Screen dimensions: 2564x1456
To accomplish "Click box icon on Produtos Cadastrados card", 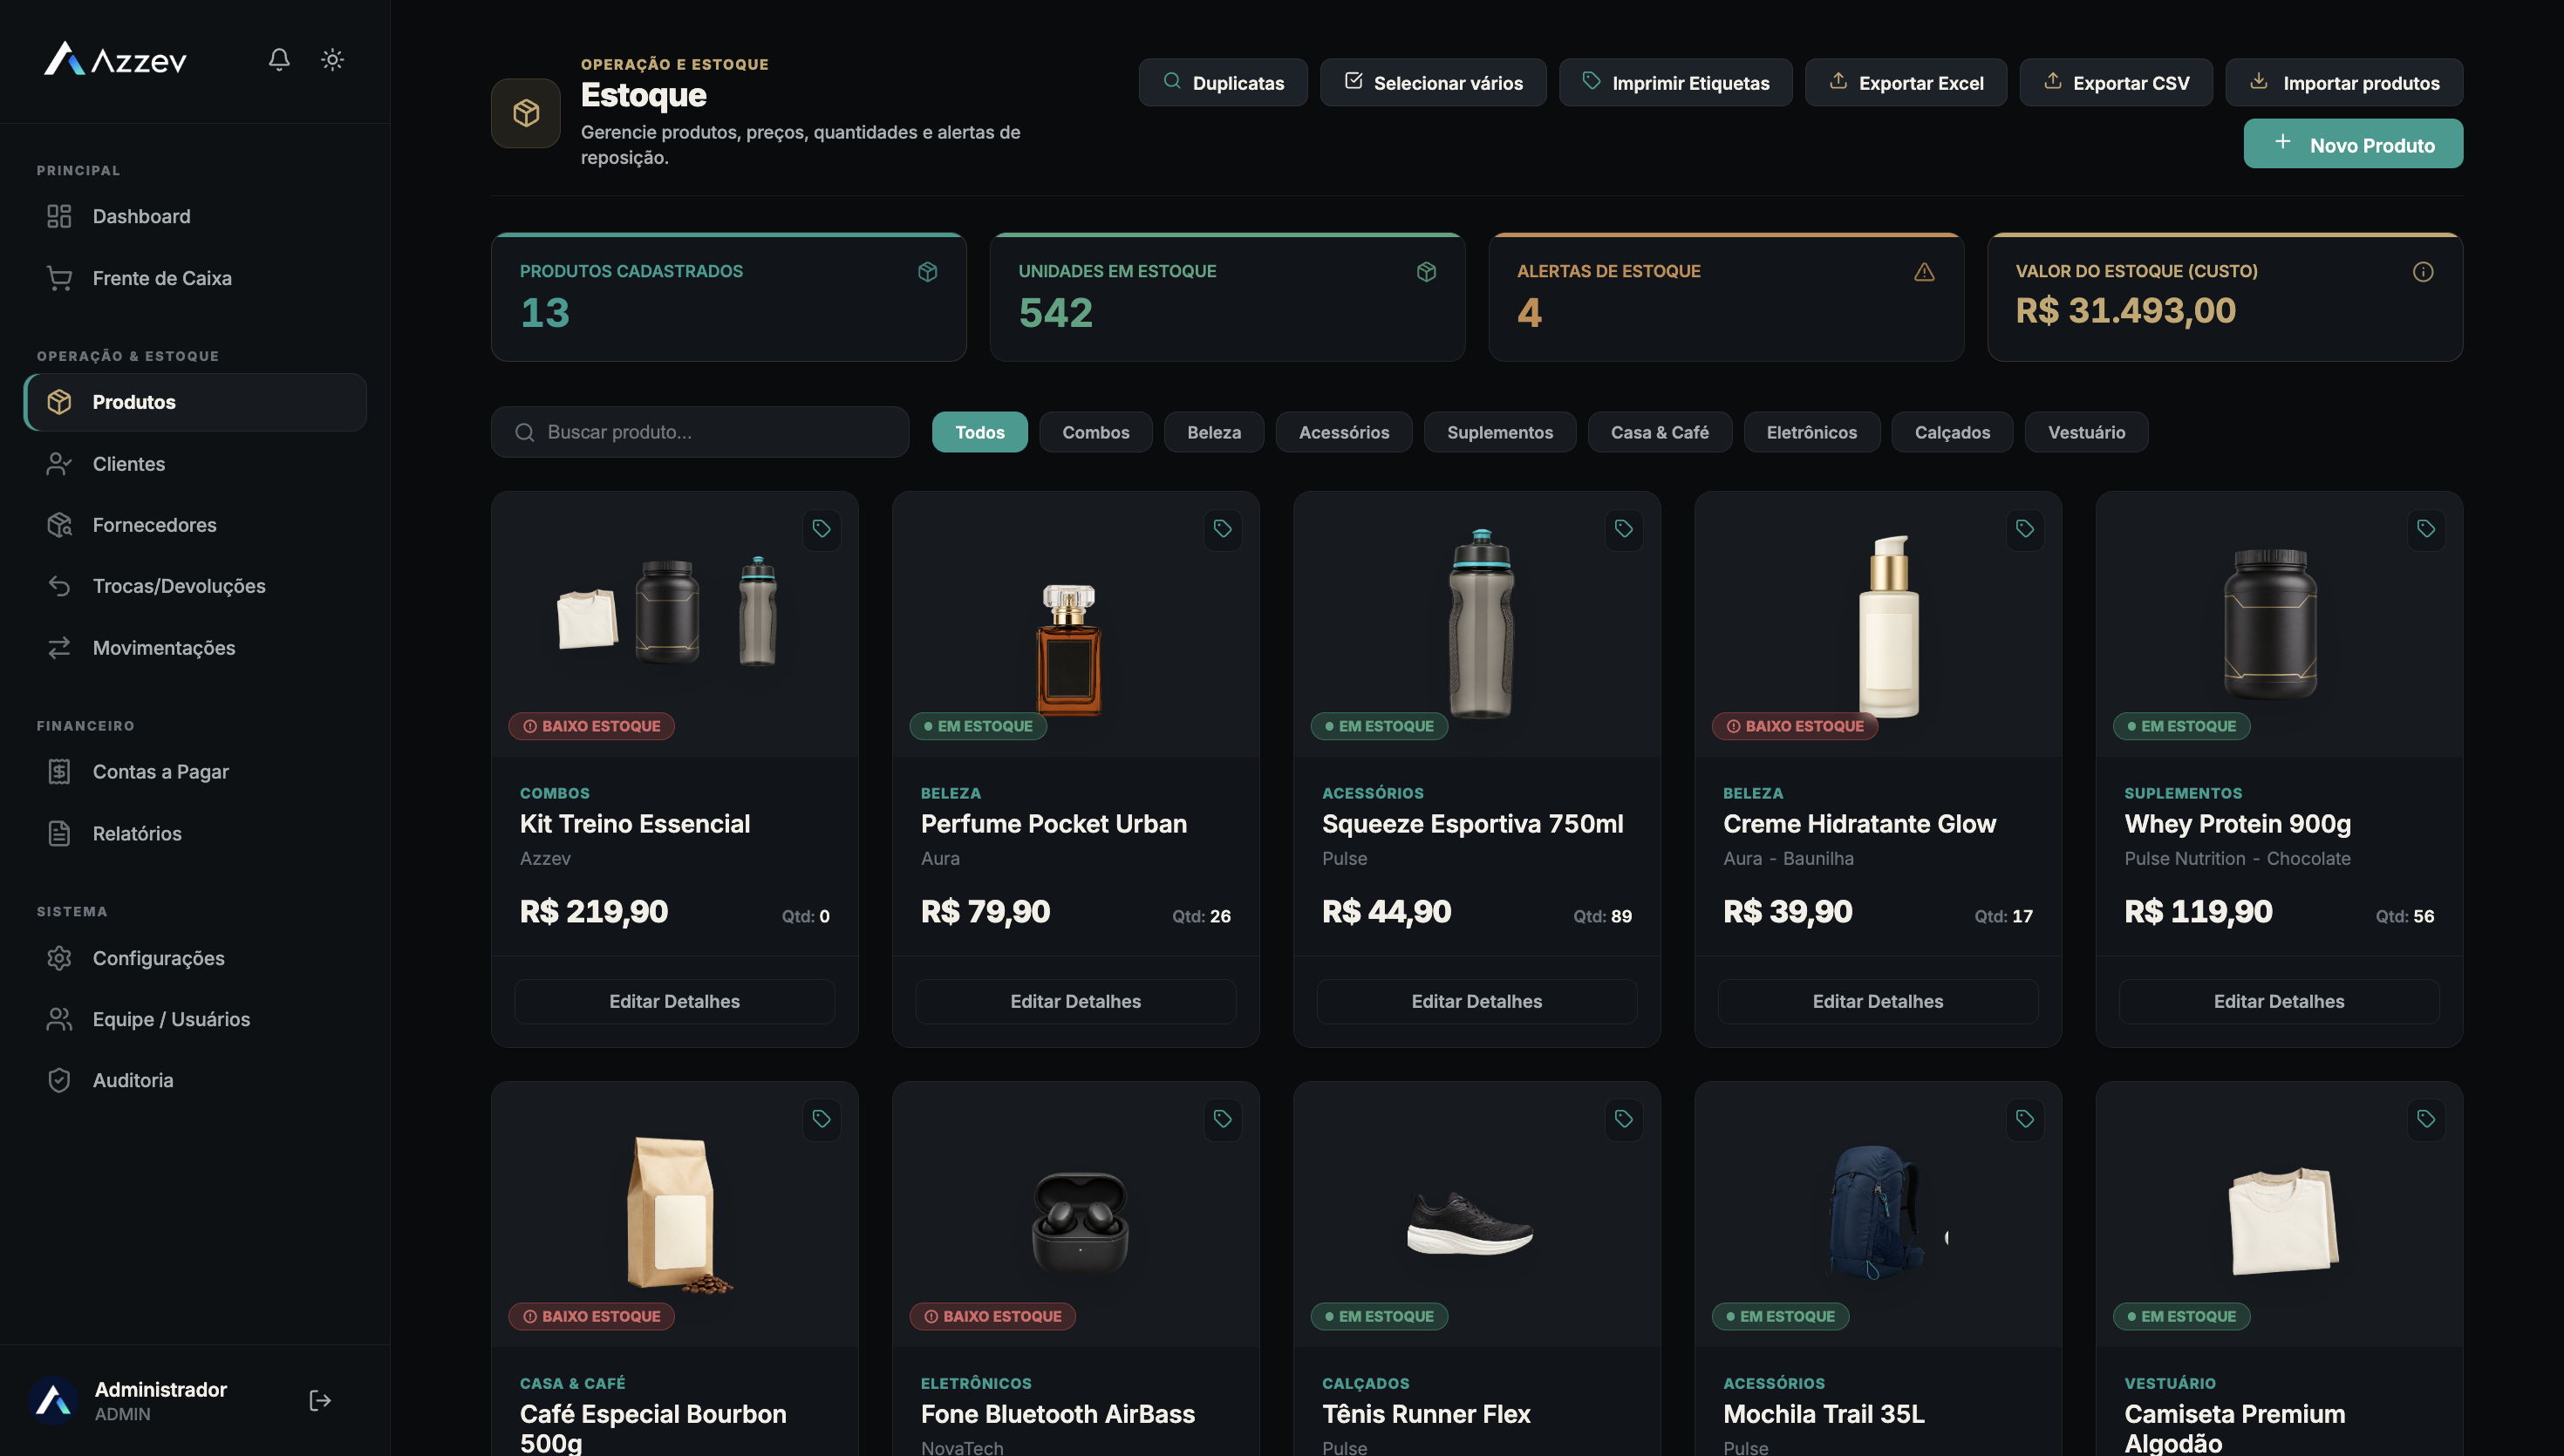I will coord(927,272).
